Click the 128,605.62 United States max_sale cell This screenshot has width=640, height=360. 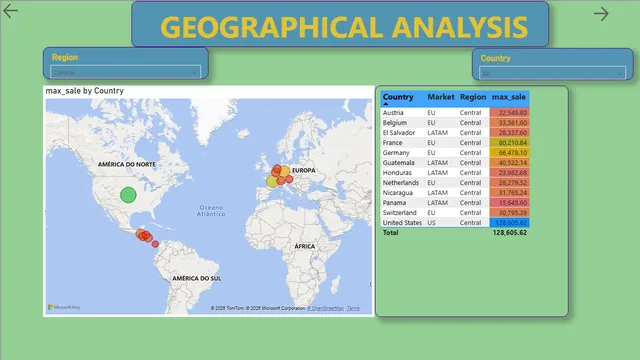point(509,222)
